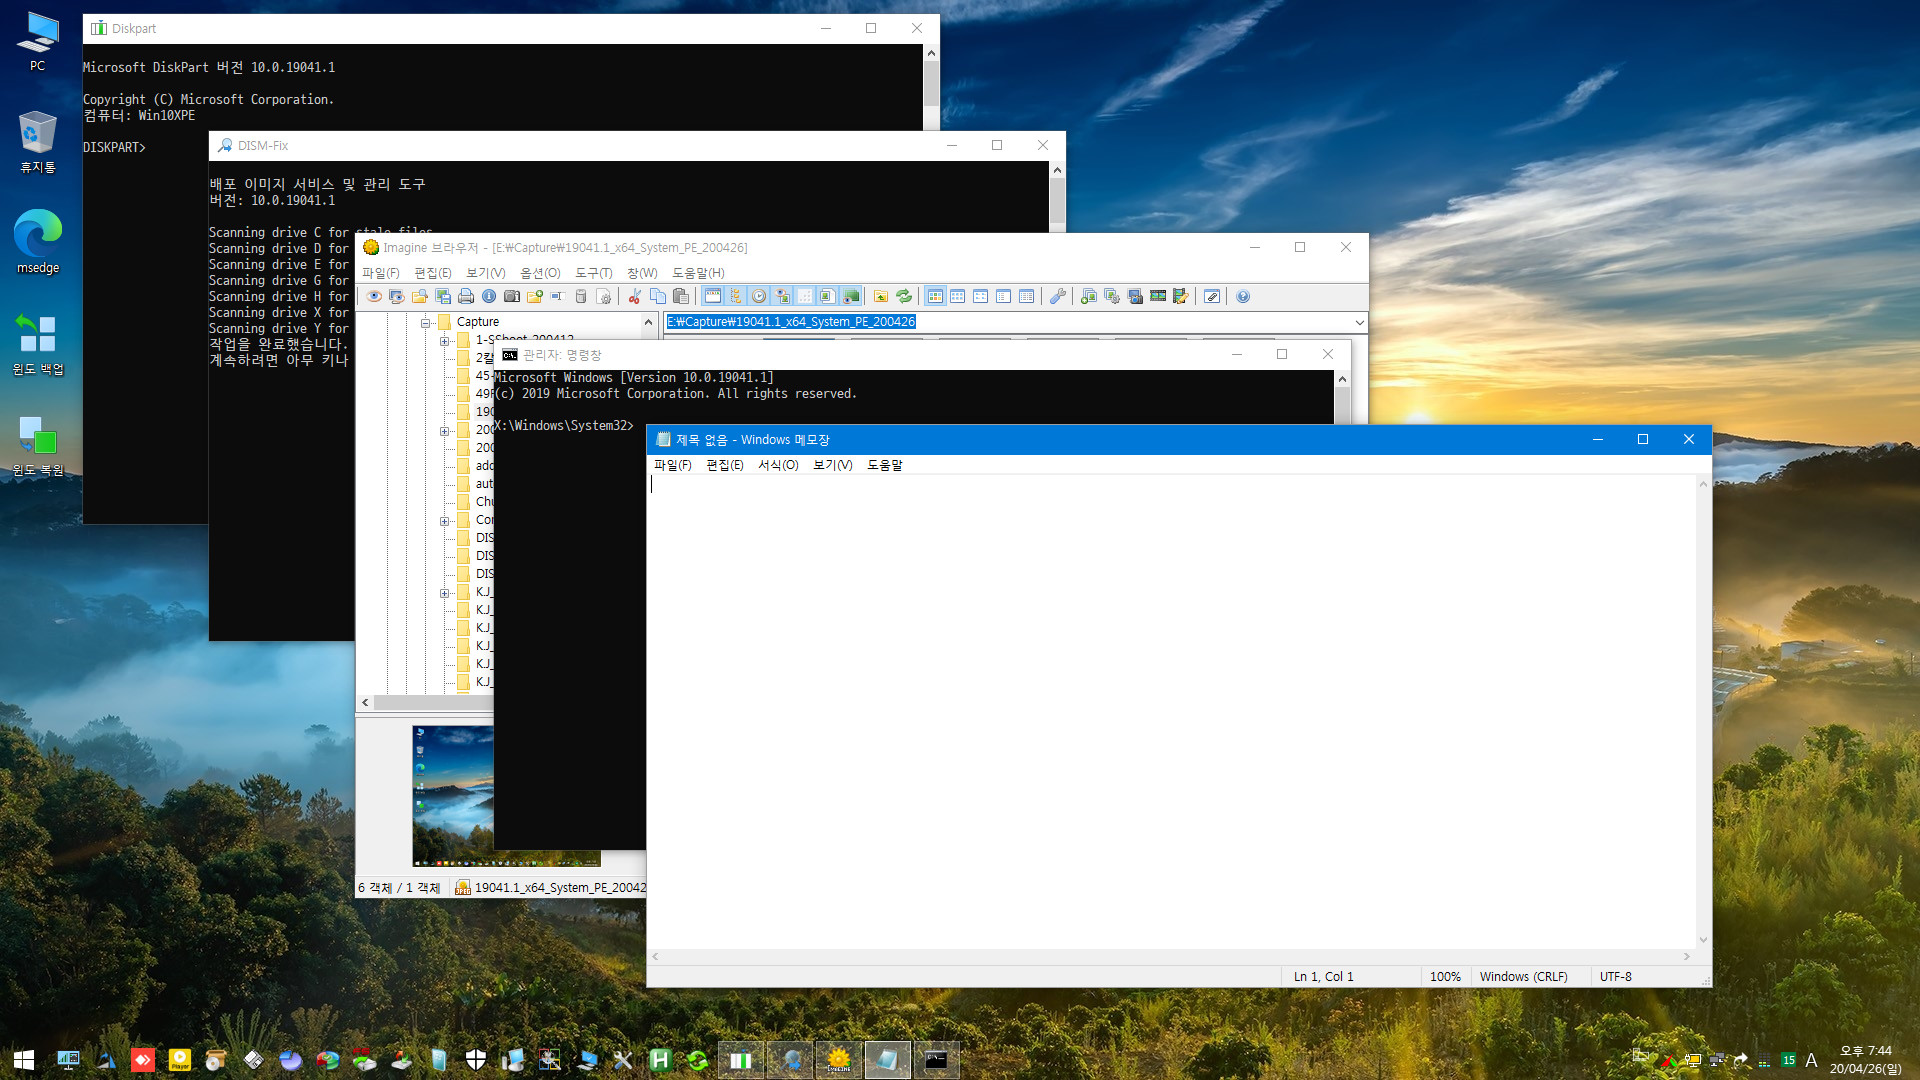Toggle the Imagine toolbar window-pane view button
This screenshot has height=1080, width=1920.
(x=713, y=296)
